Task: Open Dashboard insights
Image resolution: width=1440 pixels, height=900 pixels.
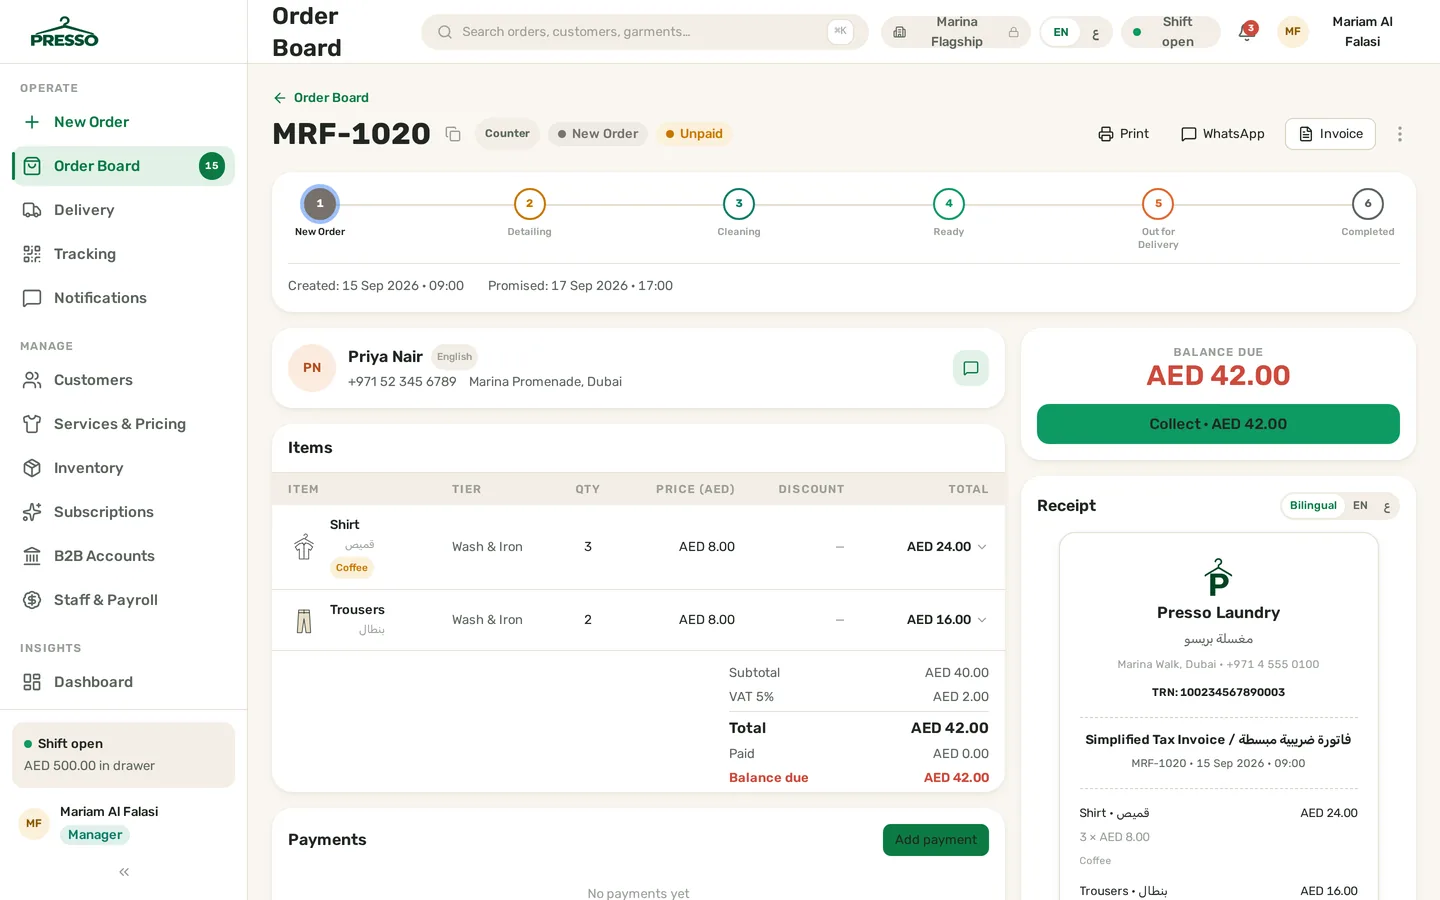Action: click(x=123, y=682)
